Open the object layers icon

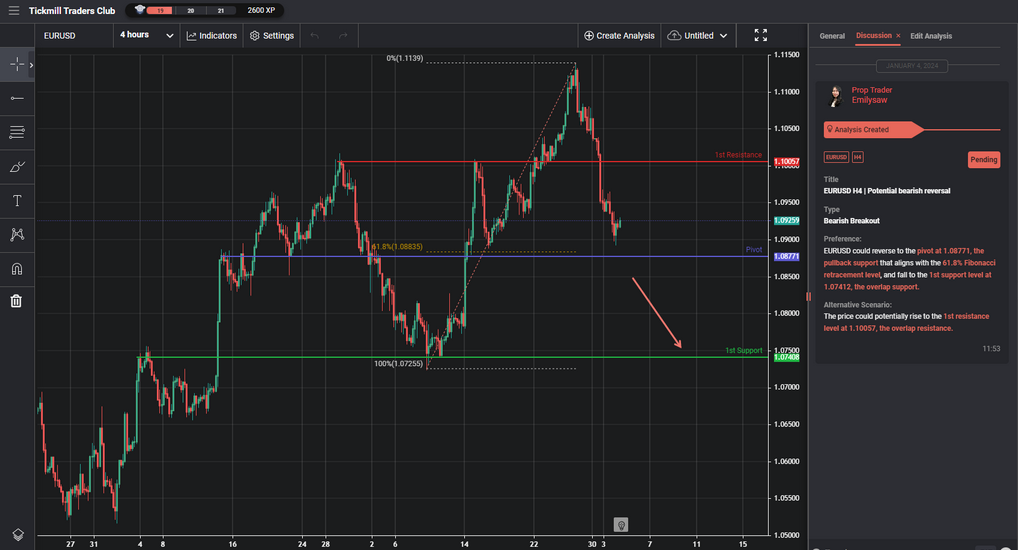(18, 534)
